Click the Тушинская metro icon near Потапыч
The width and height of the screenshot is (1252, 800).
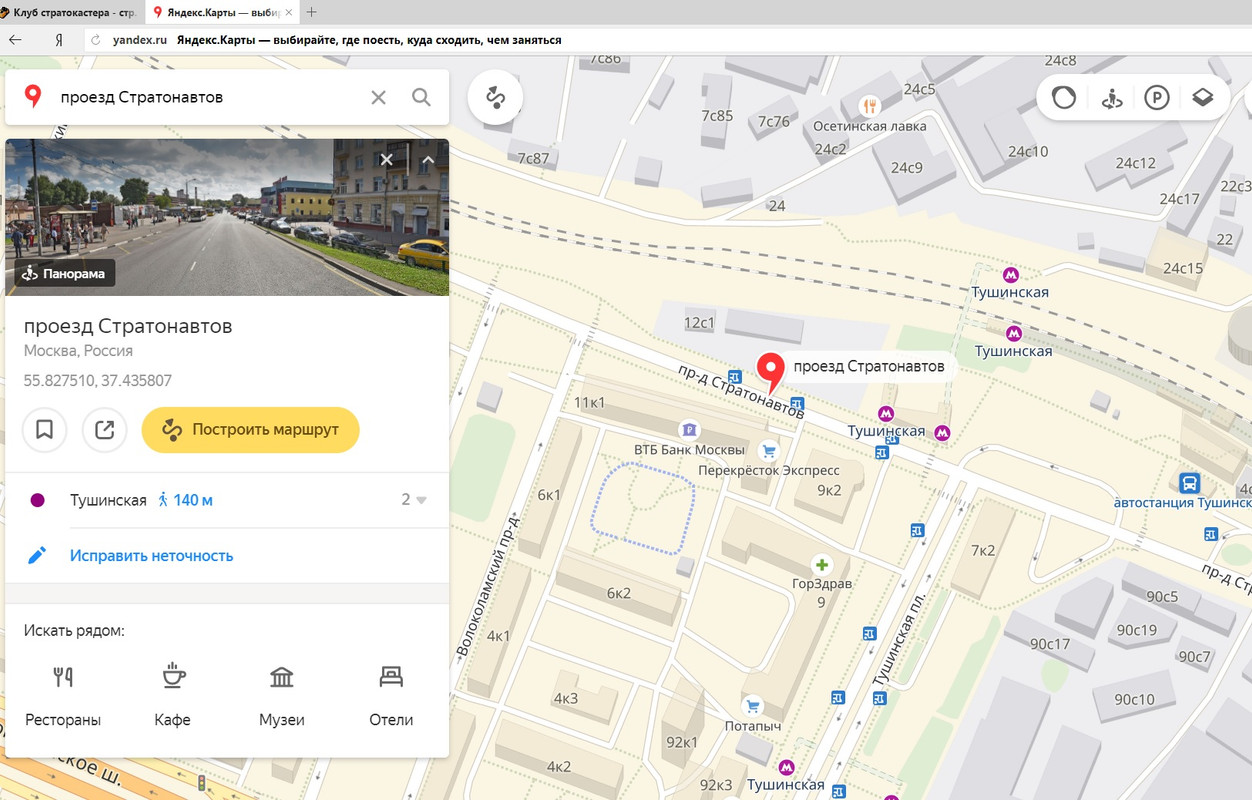[787, 767]
